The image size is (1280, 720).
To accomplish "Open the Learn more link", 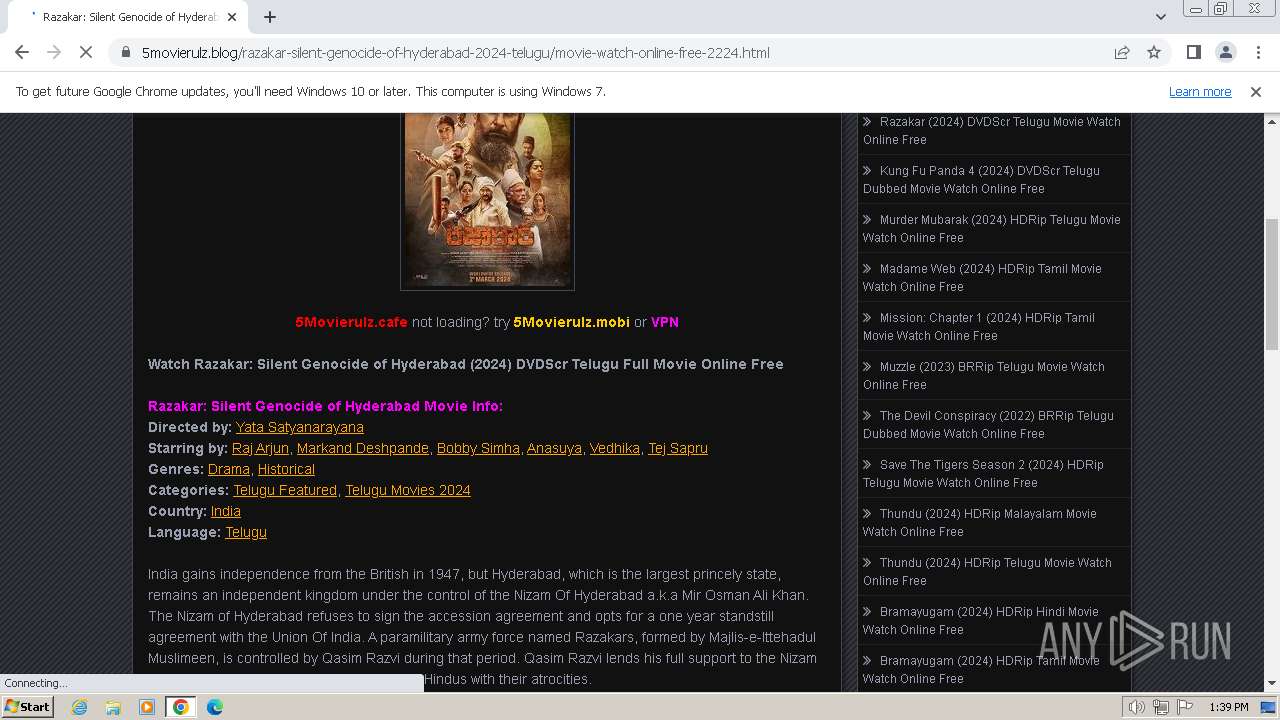I will coord(1200,91).
